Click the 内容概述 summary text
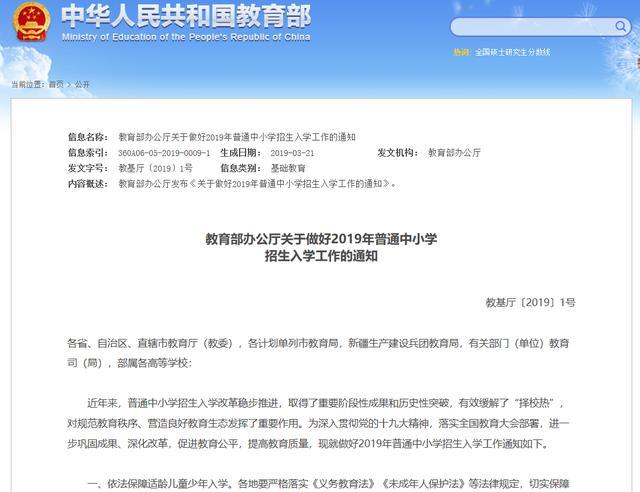The height and width of the screenshot is (492, 640). [257, 184]
